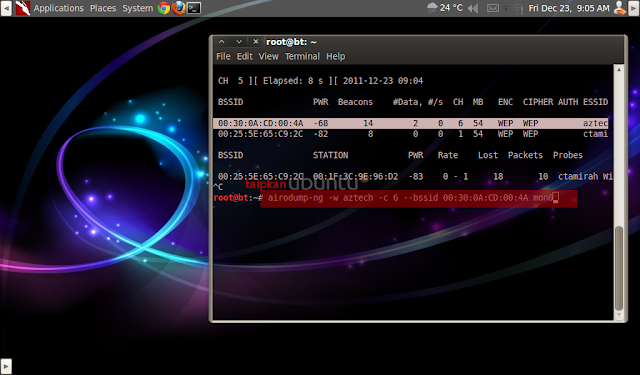Screen dimensions: 640x375
Task: Open terminal View menu
Action: pos(268,56)
